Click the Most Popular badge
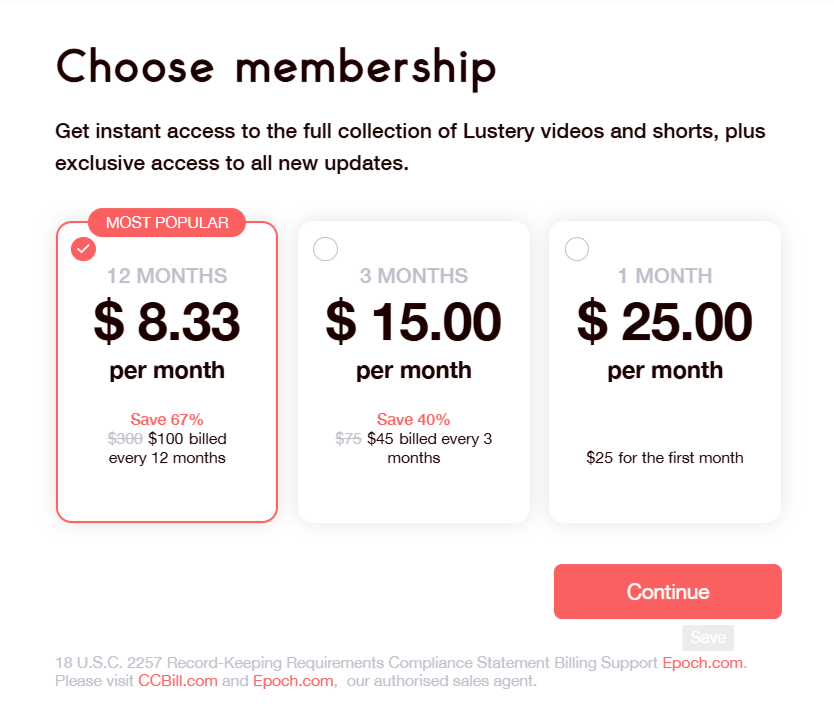 (x=167, y=222)
